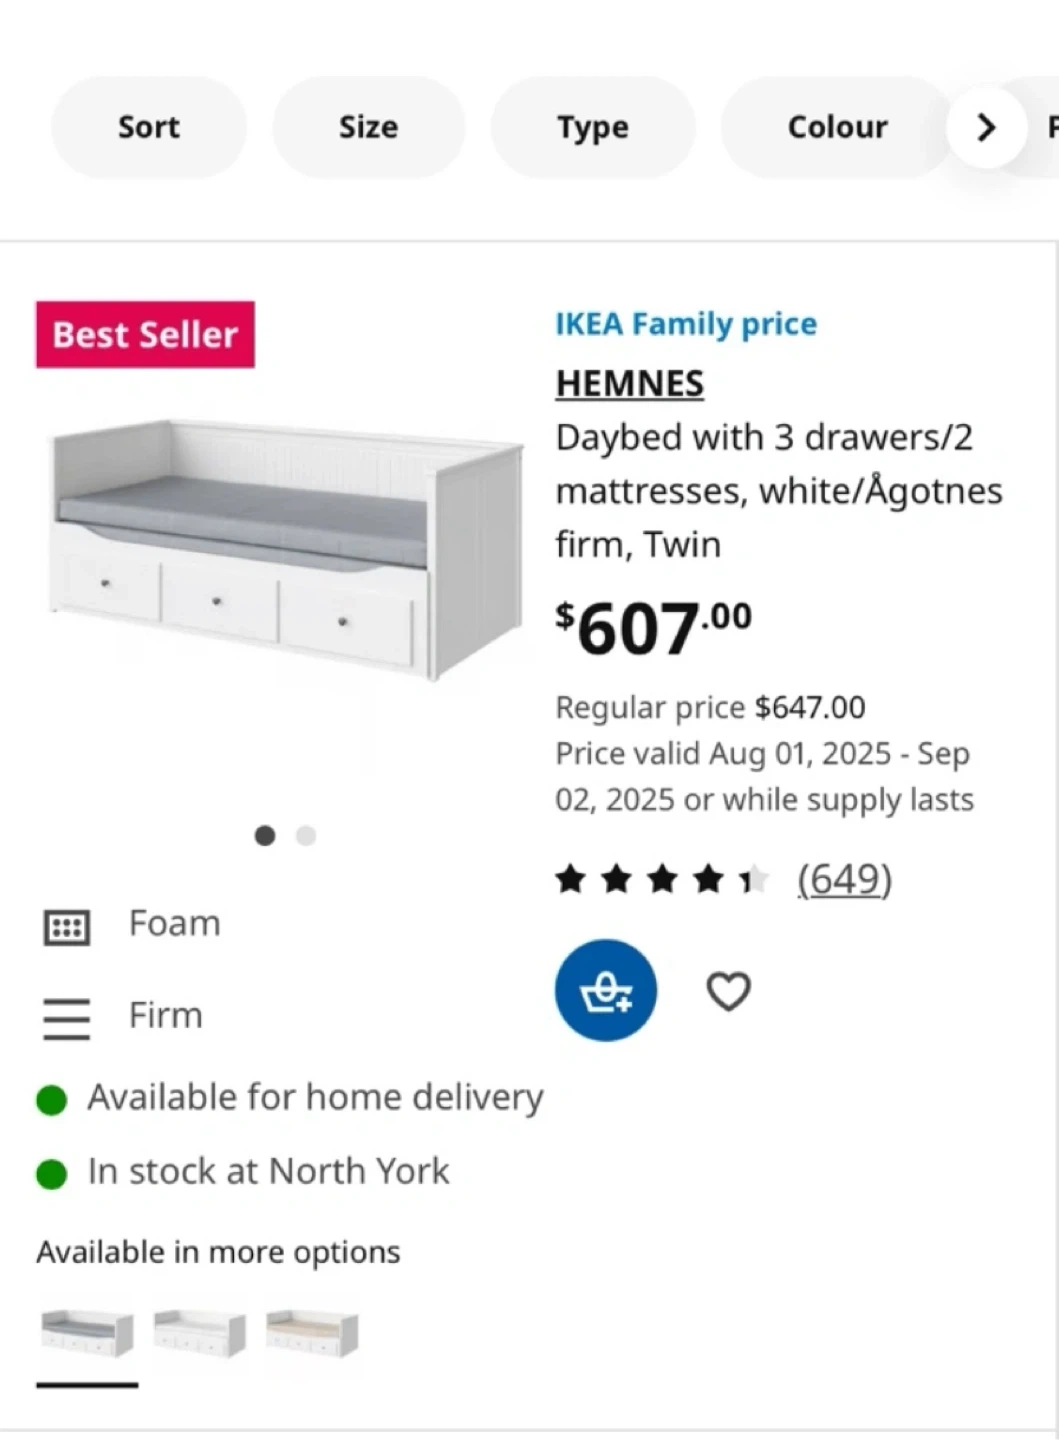Select the second white daybed variant
1059x1440 pixels.
click(x=200, y=1333)
